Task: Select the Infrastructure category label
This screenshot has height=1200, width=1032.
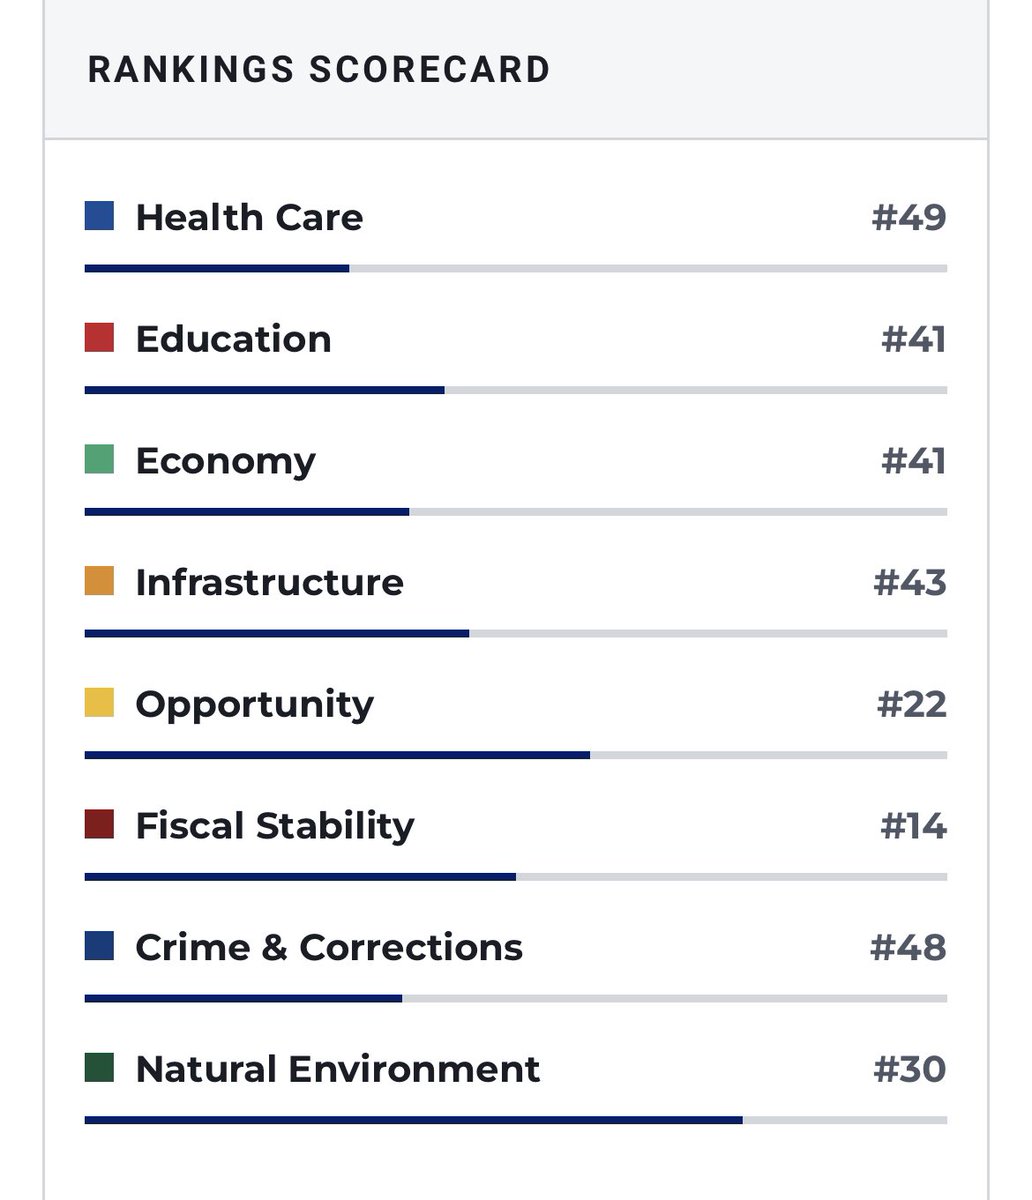Action: (x=269, y=582)
